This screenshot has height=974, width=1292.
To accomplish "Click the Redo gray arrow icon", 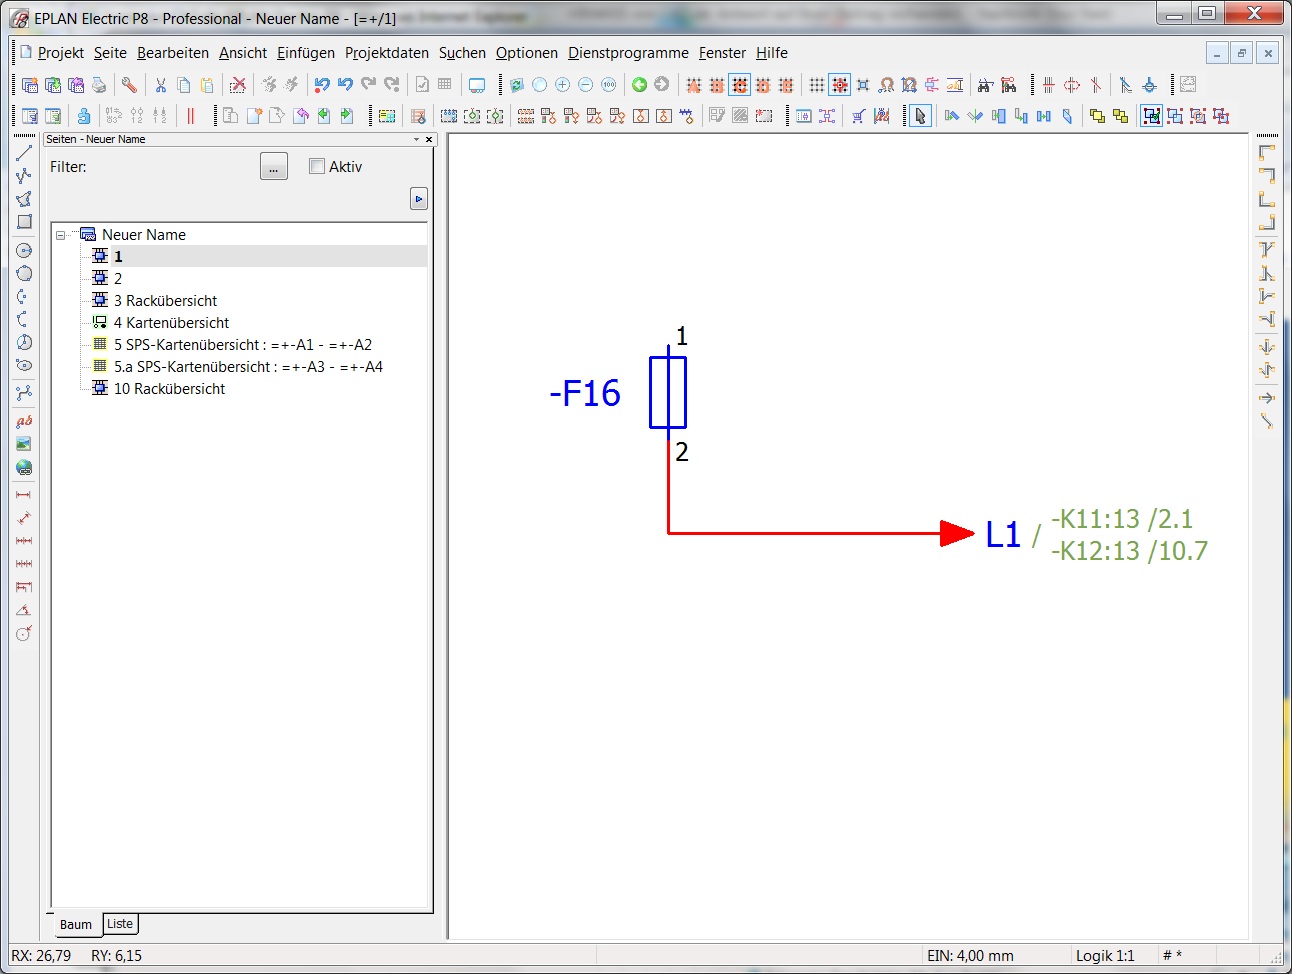I will 368,85.
